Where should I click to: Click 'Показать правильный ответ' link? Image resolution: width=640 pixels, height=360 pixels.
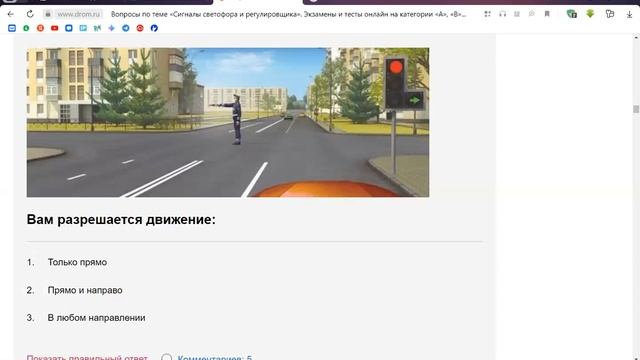(x=87, y=357)
